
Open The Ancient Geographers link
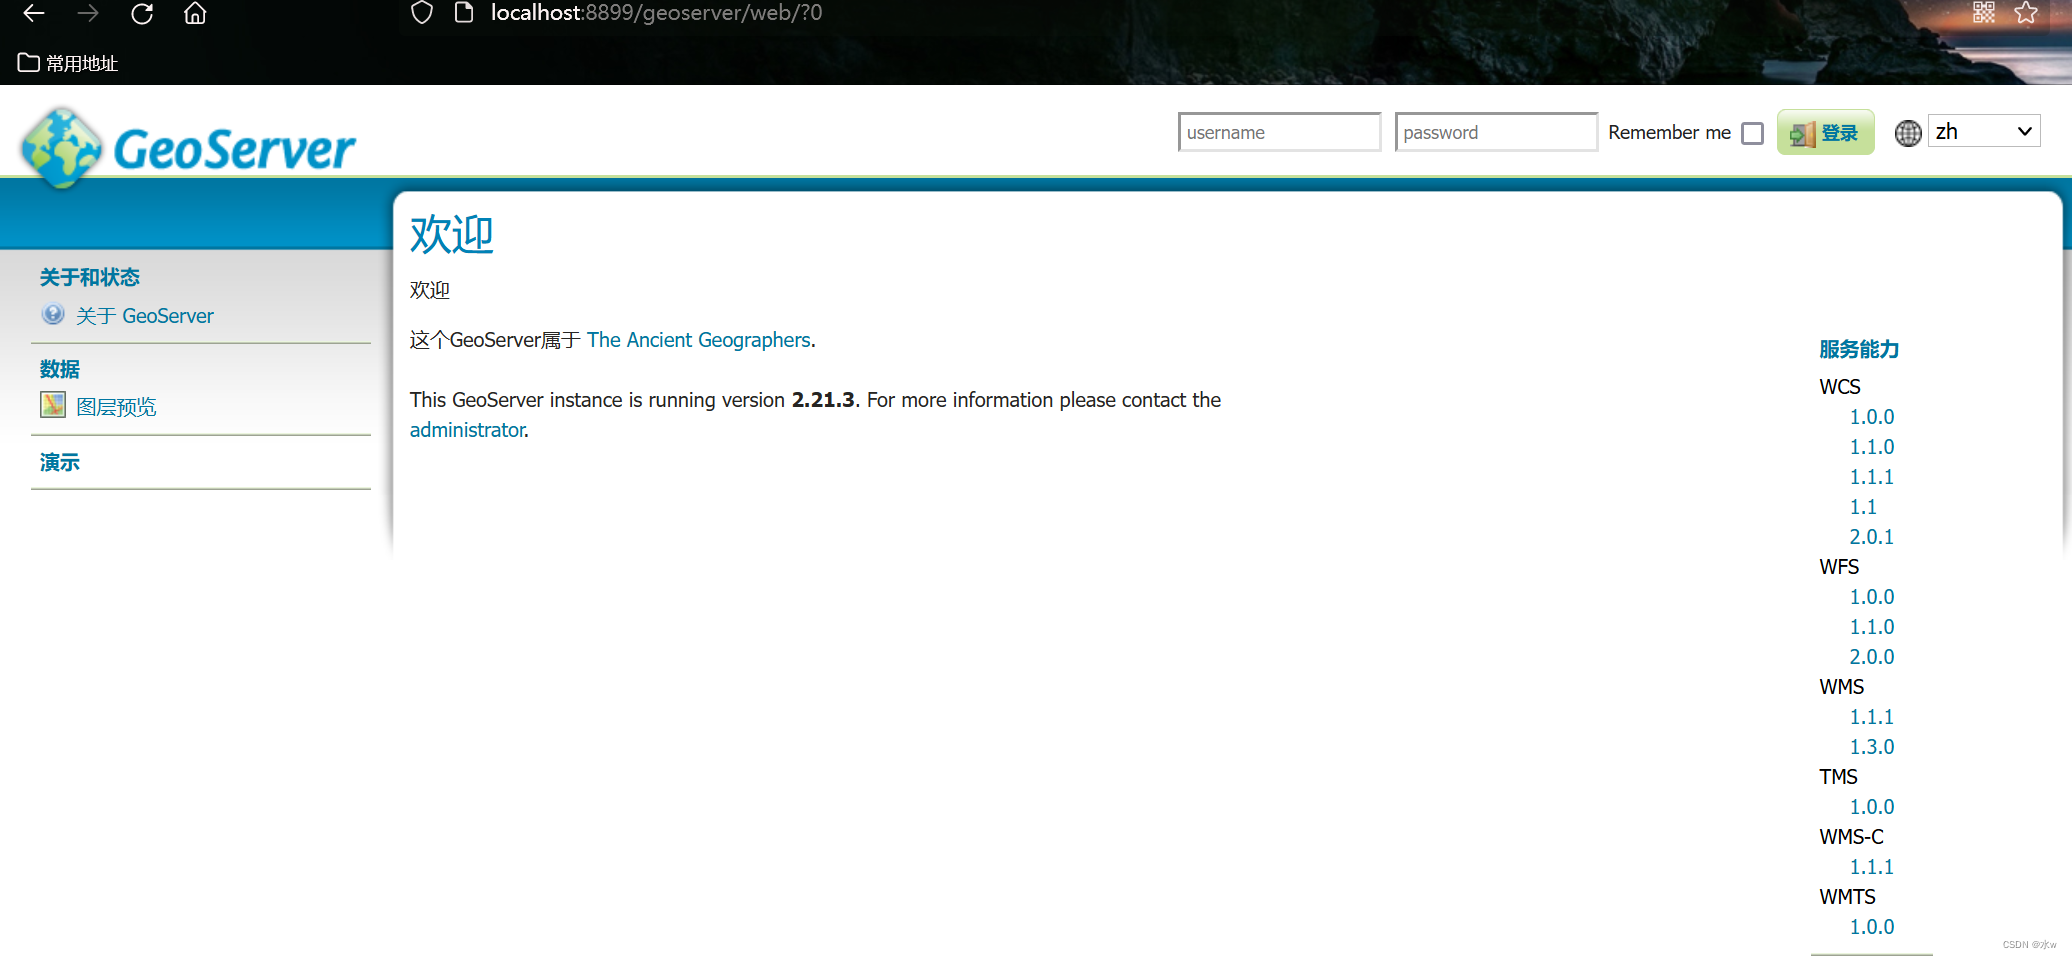tap(698, 340)
